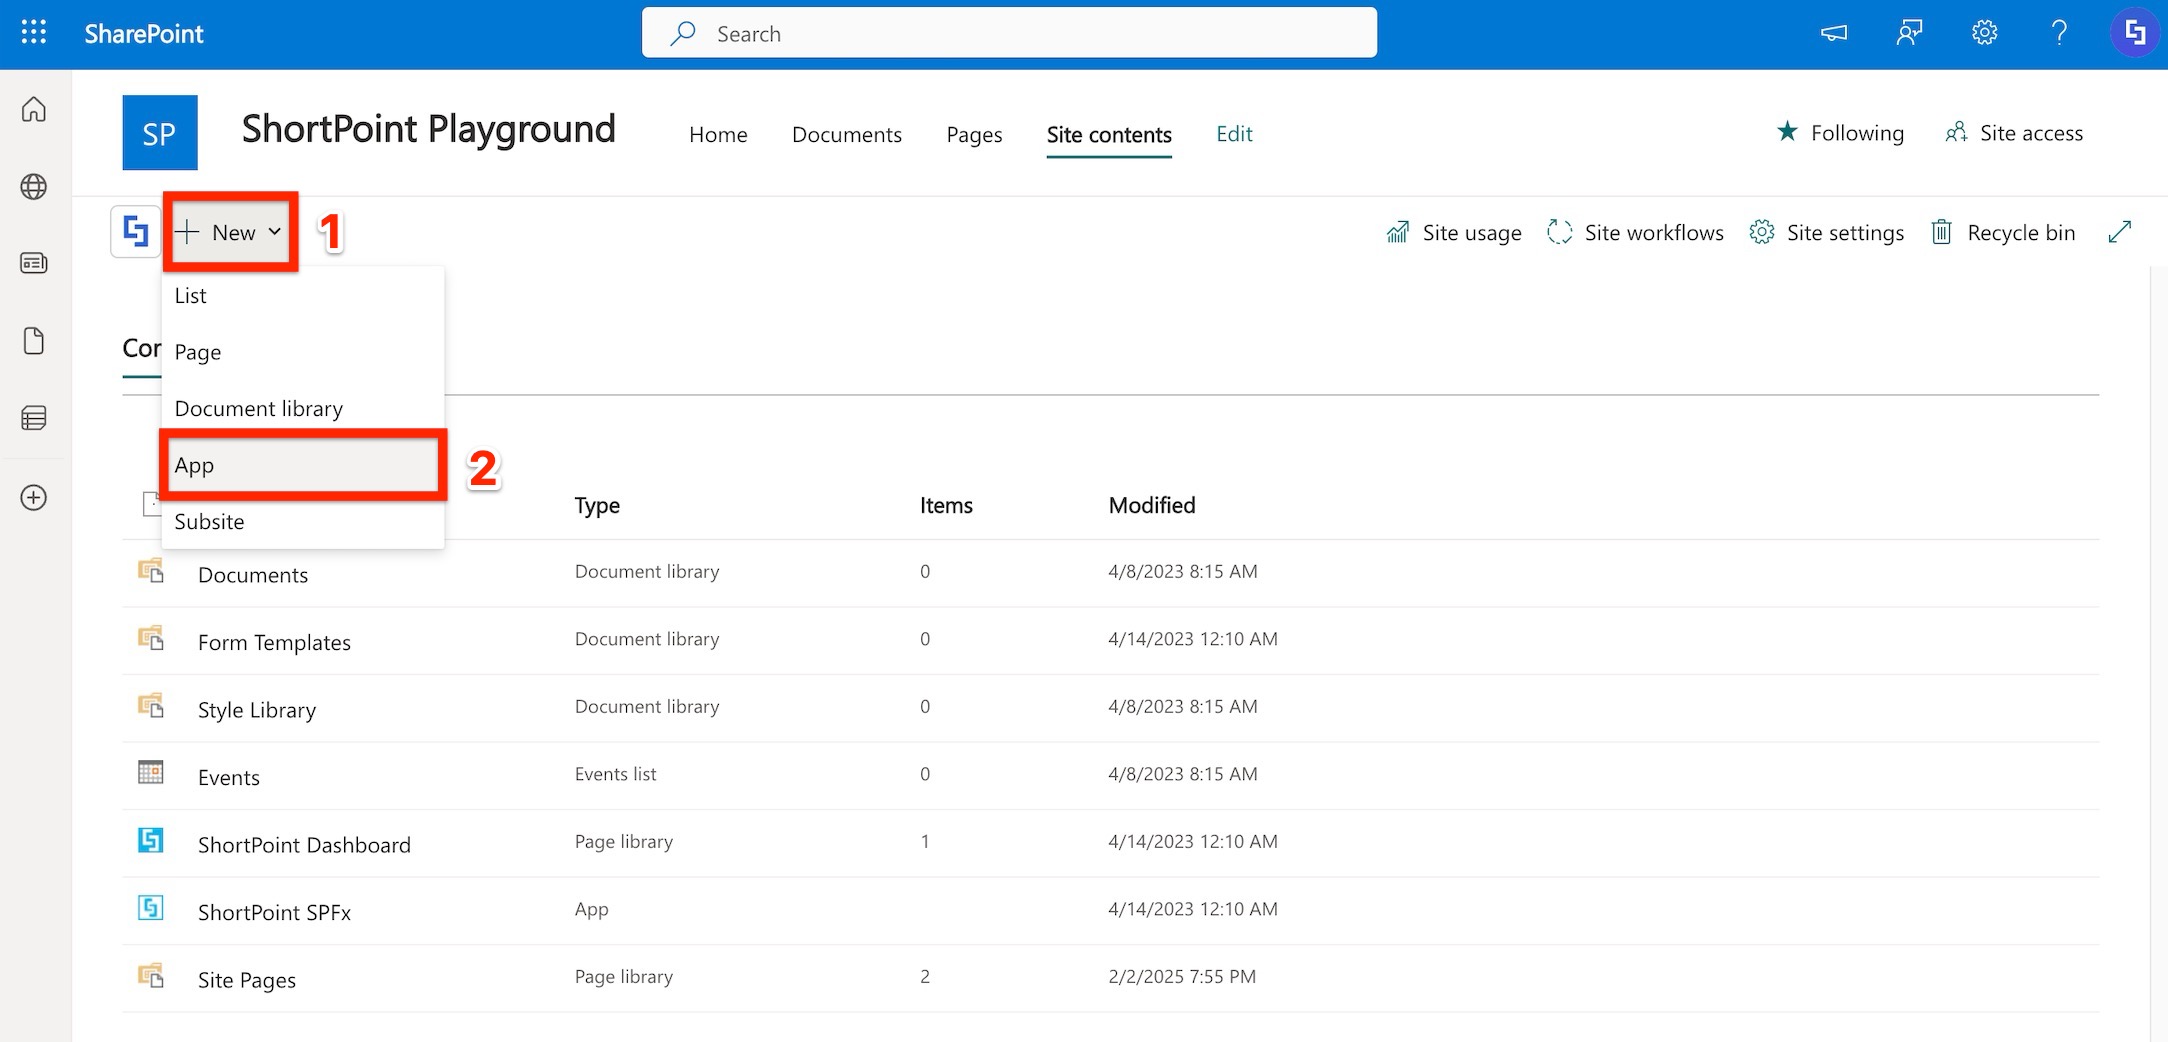This screenshot has width=2168, height=1042.
Task: Open the user account avatar
Action: pos(2135,33)
